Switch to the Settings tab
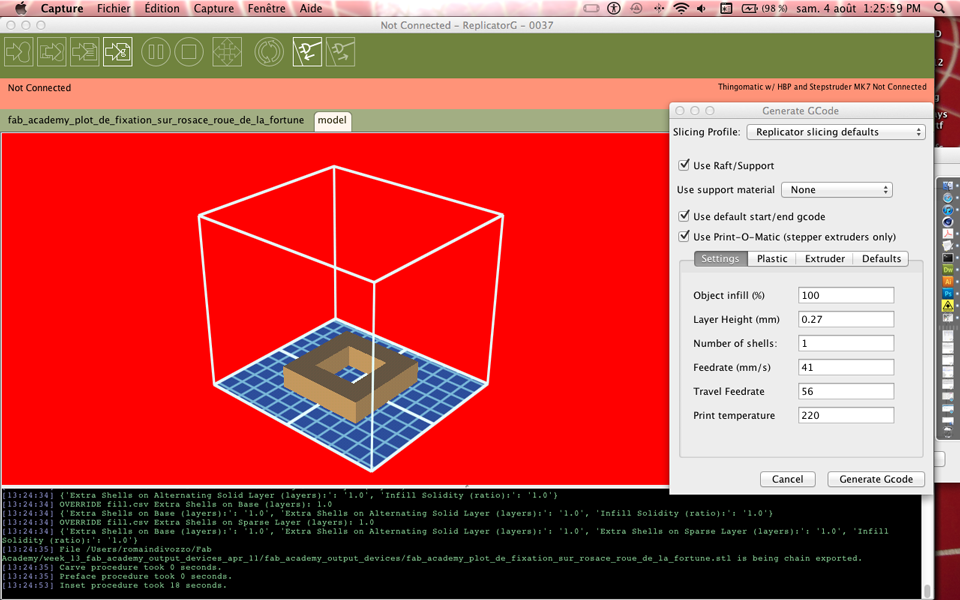Screen dimensions: 960x600 tap(720, 258)
